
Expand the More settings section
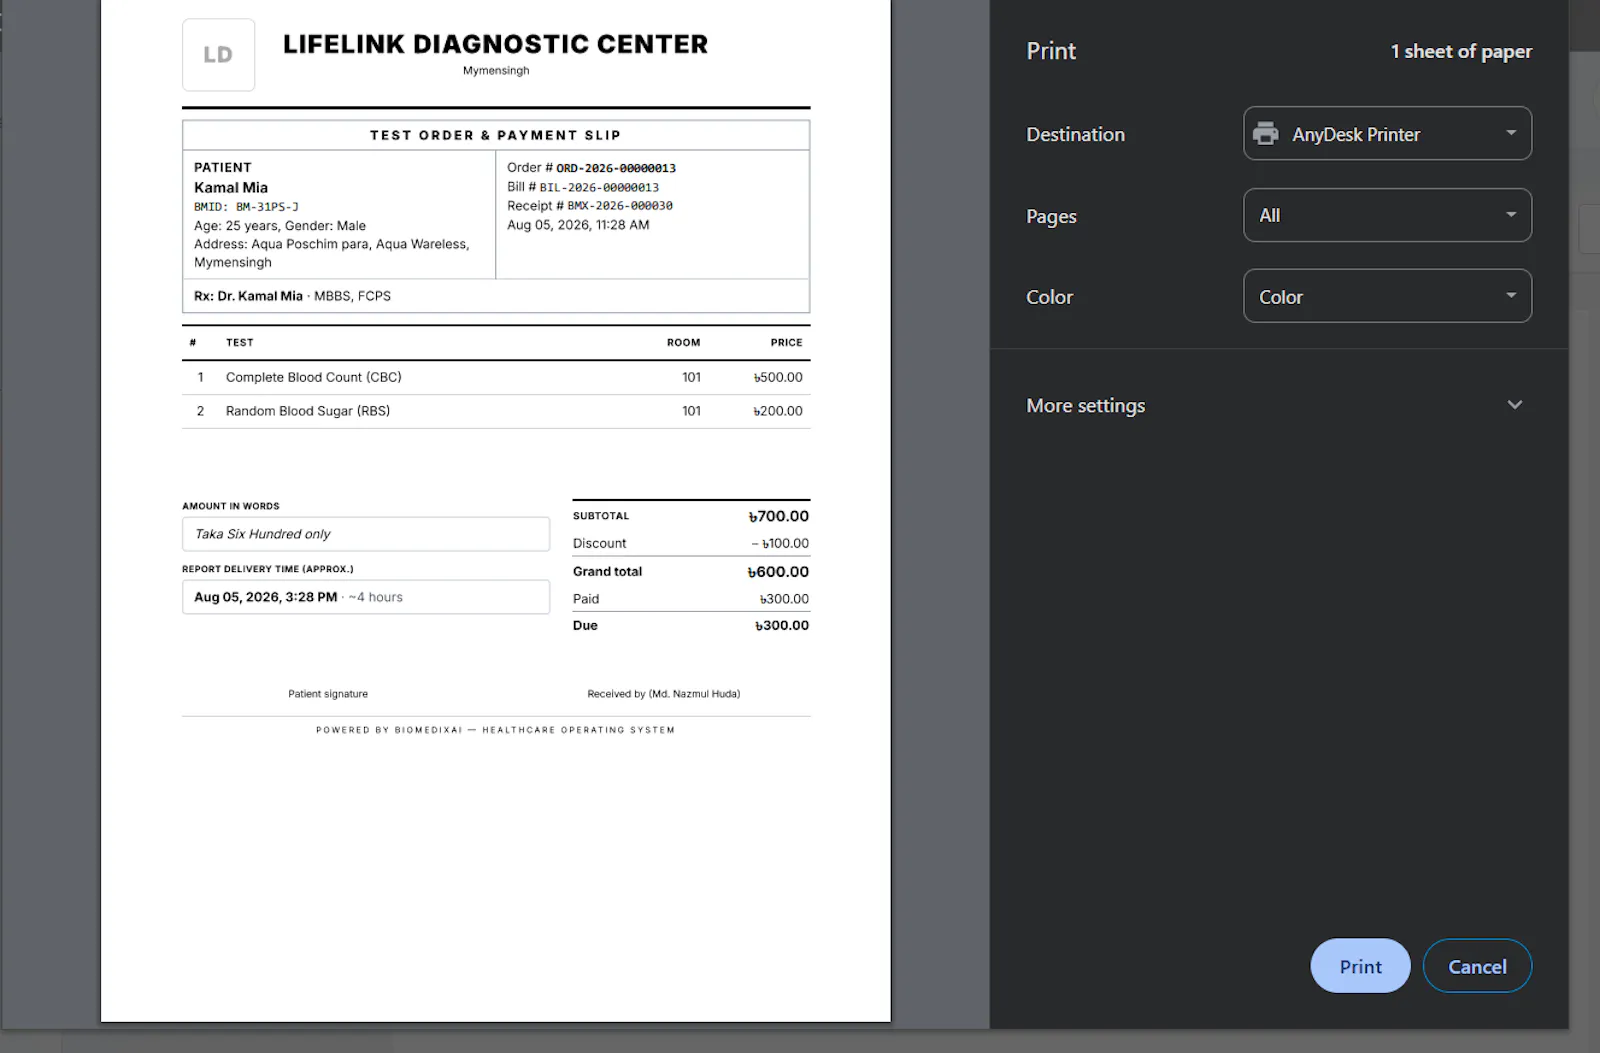point(1278,406)
